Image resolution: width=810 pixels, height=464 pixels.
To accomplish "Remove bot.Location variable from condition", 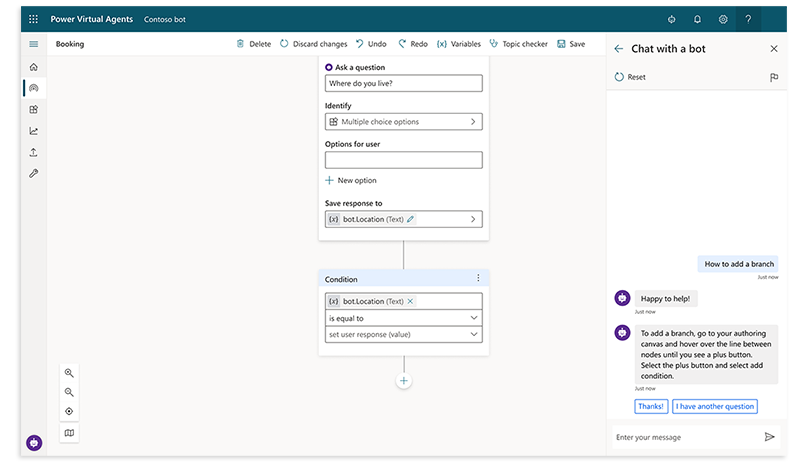I will (411, 301).
